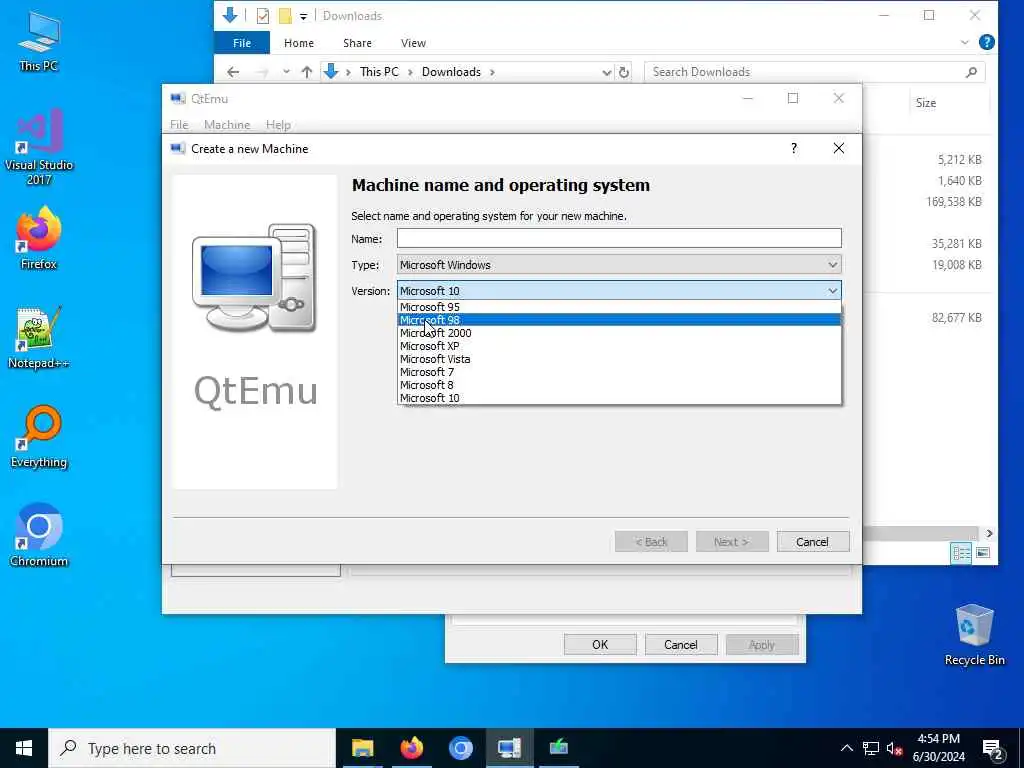Select Microsoft 98 version option
Image resolution: width=1024 pixels, height=768 pixels.
619,320
